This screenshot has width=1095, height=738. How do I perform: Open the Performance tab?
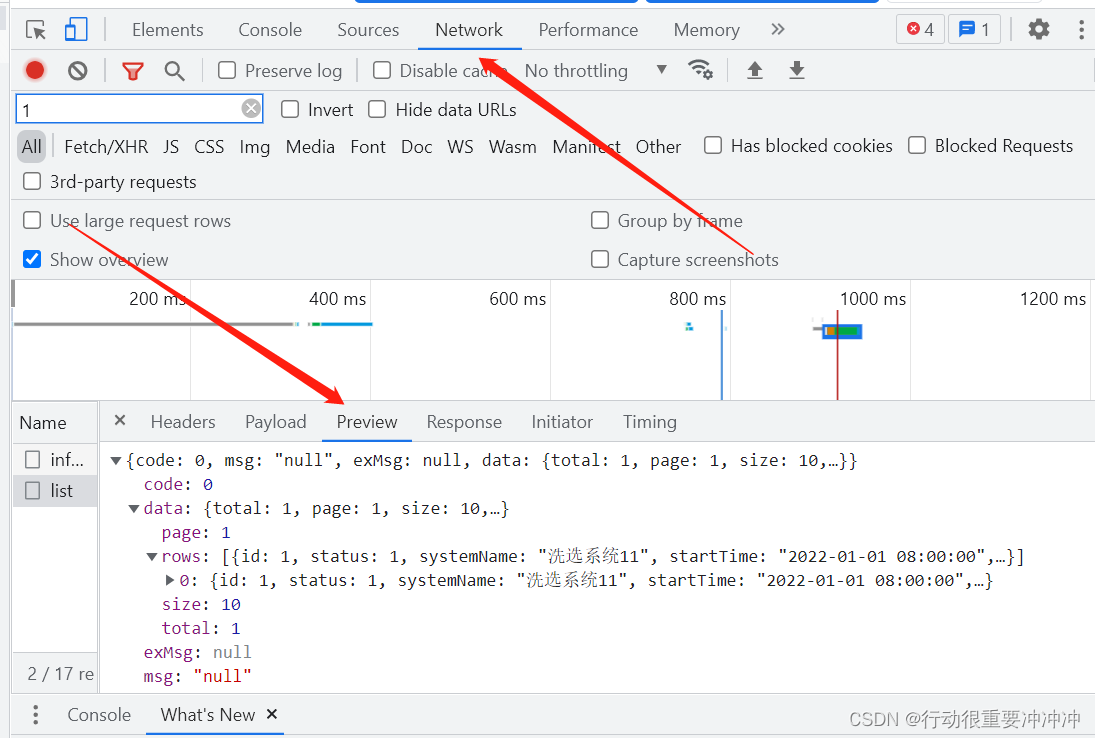[x=588, y=30]
